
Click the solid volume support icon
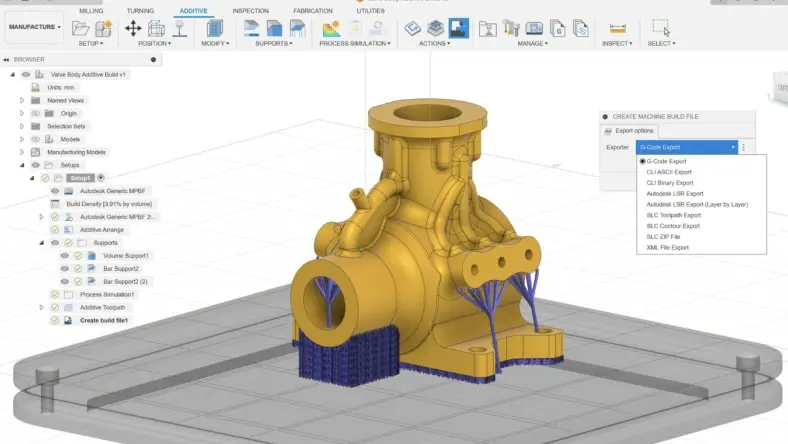274,28
